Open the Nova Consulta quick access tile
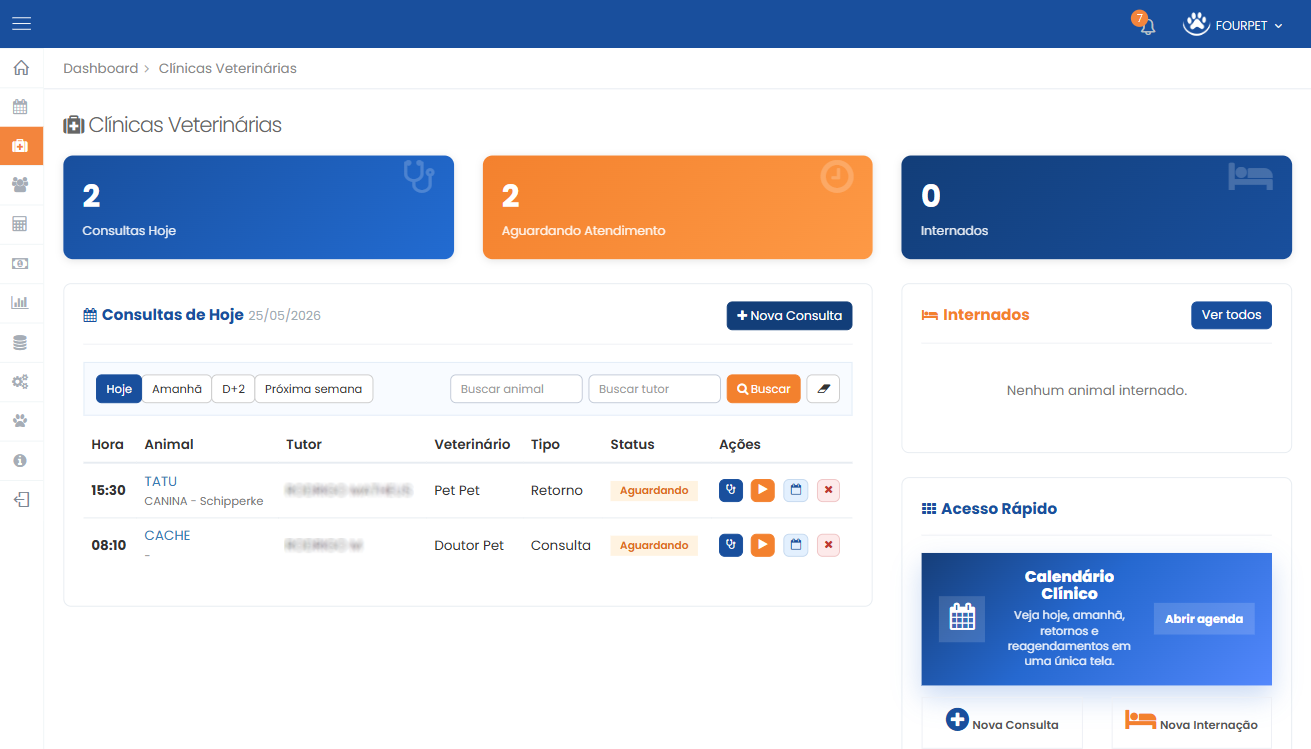This screenshot has width=1311, height=749. (1002, 722)
